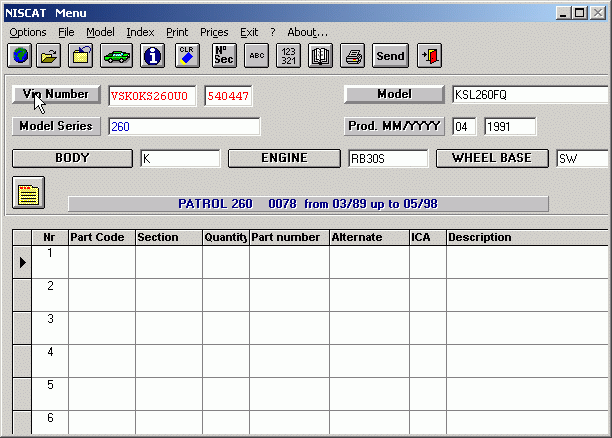Click the Alternate column header

coord(369,237)
